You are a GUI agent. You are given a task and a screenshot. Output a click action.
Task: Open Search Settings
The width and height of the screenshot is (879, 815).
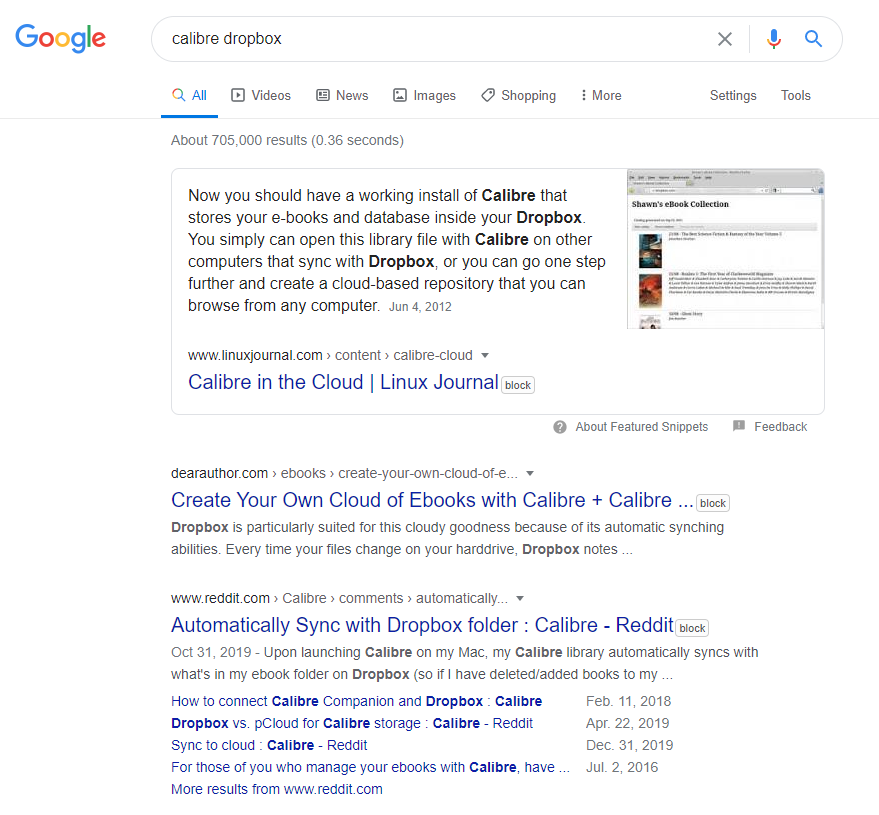click(733, 96)
